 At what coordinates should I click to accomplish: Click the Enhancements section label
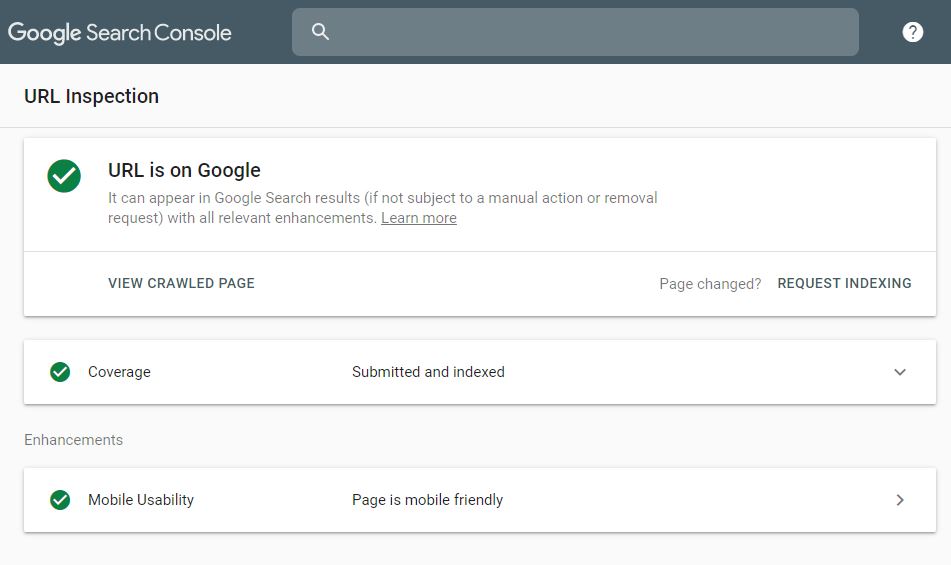point(73,440)
